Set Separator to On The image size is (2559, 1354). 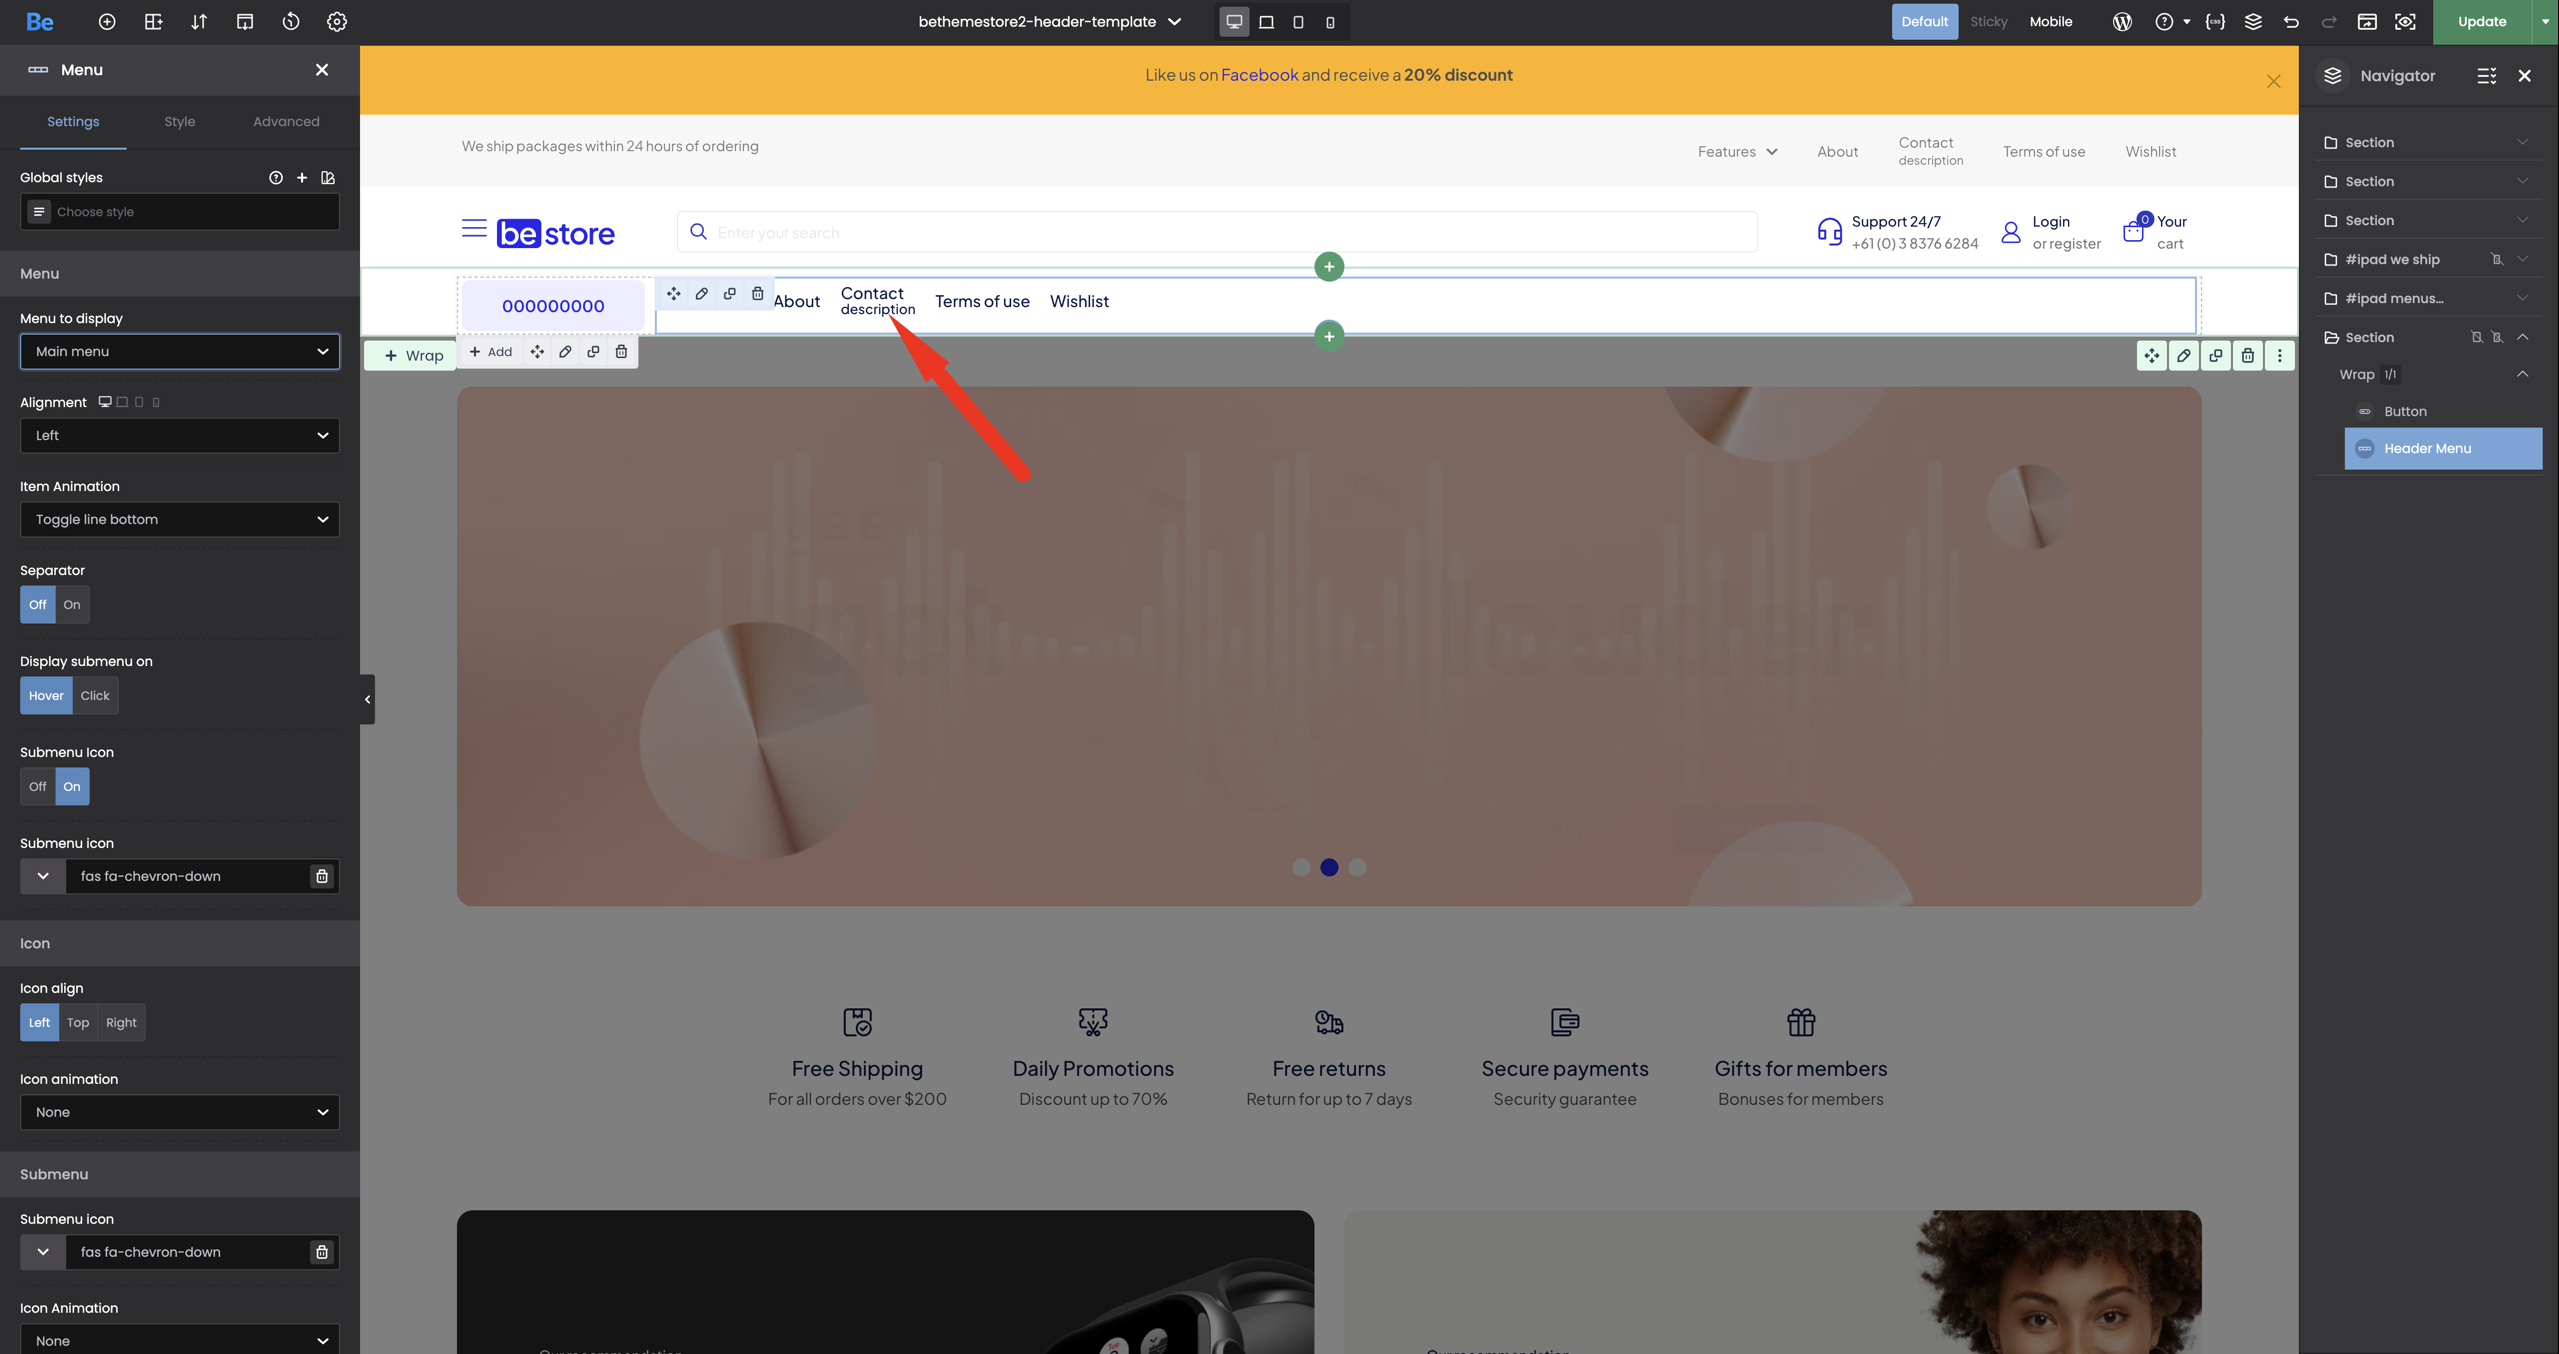pyautogui.click(x=72, y=604)
